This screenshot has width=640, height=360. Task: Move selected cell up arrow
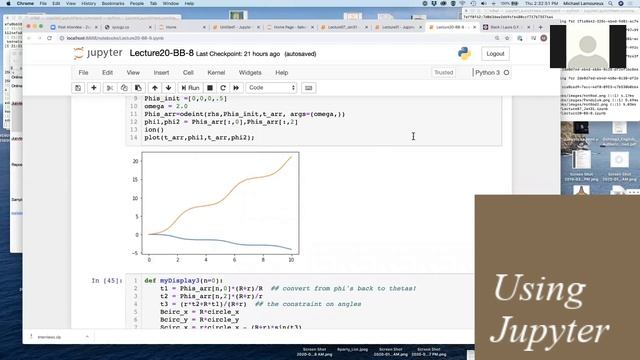click(155, 88)
